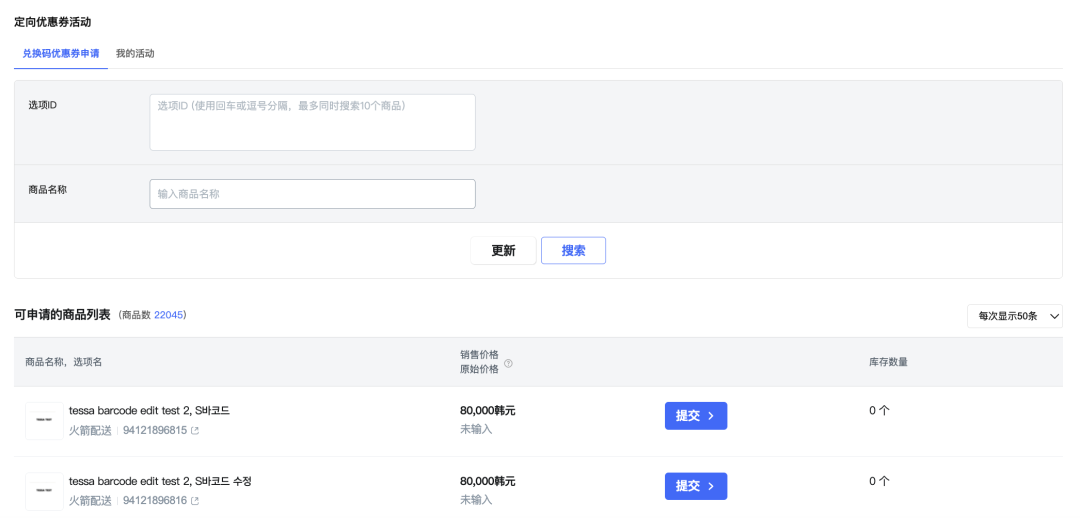Viewport: 1080px width, 518px height.
Task: Click the 库存数量 column header
Action: click(x=888, y=362)
